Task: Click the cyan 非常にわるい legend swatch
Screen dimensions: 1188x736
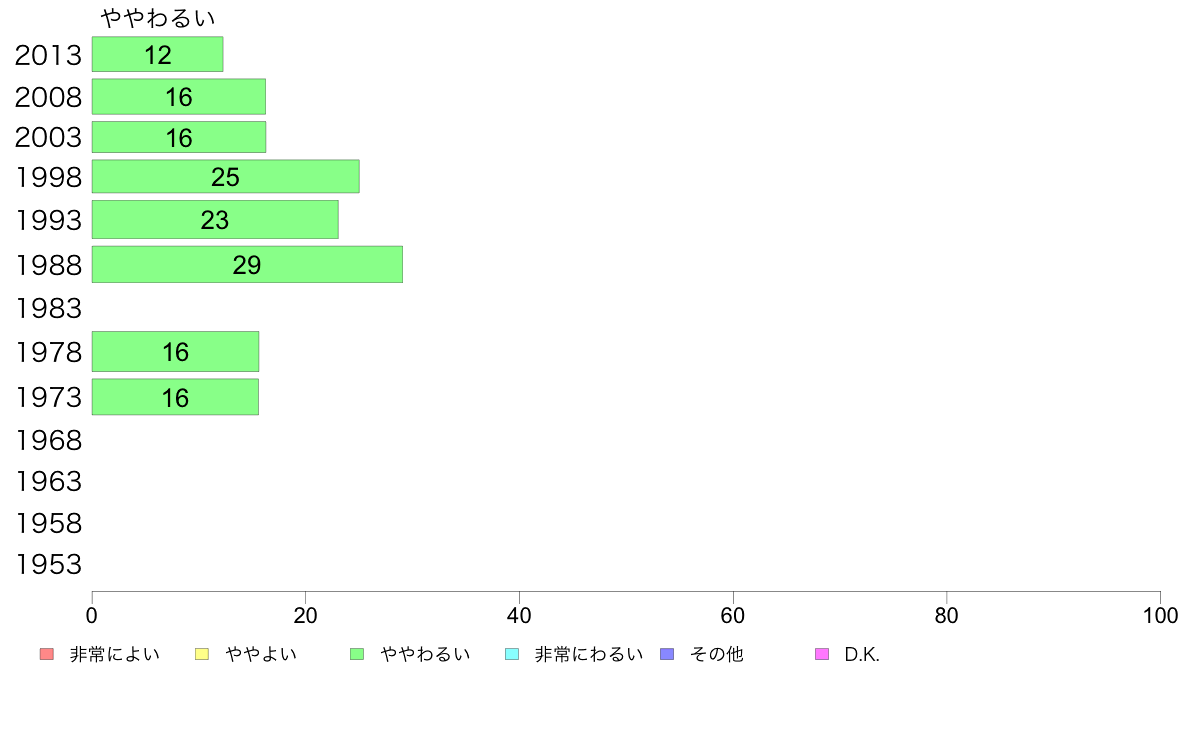Action: point(512,654)
